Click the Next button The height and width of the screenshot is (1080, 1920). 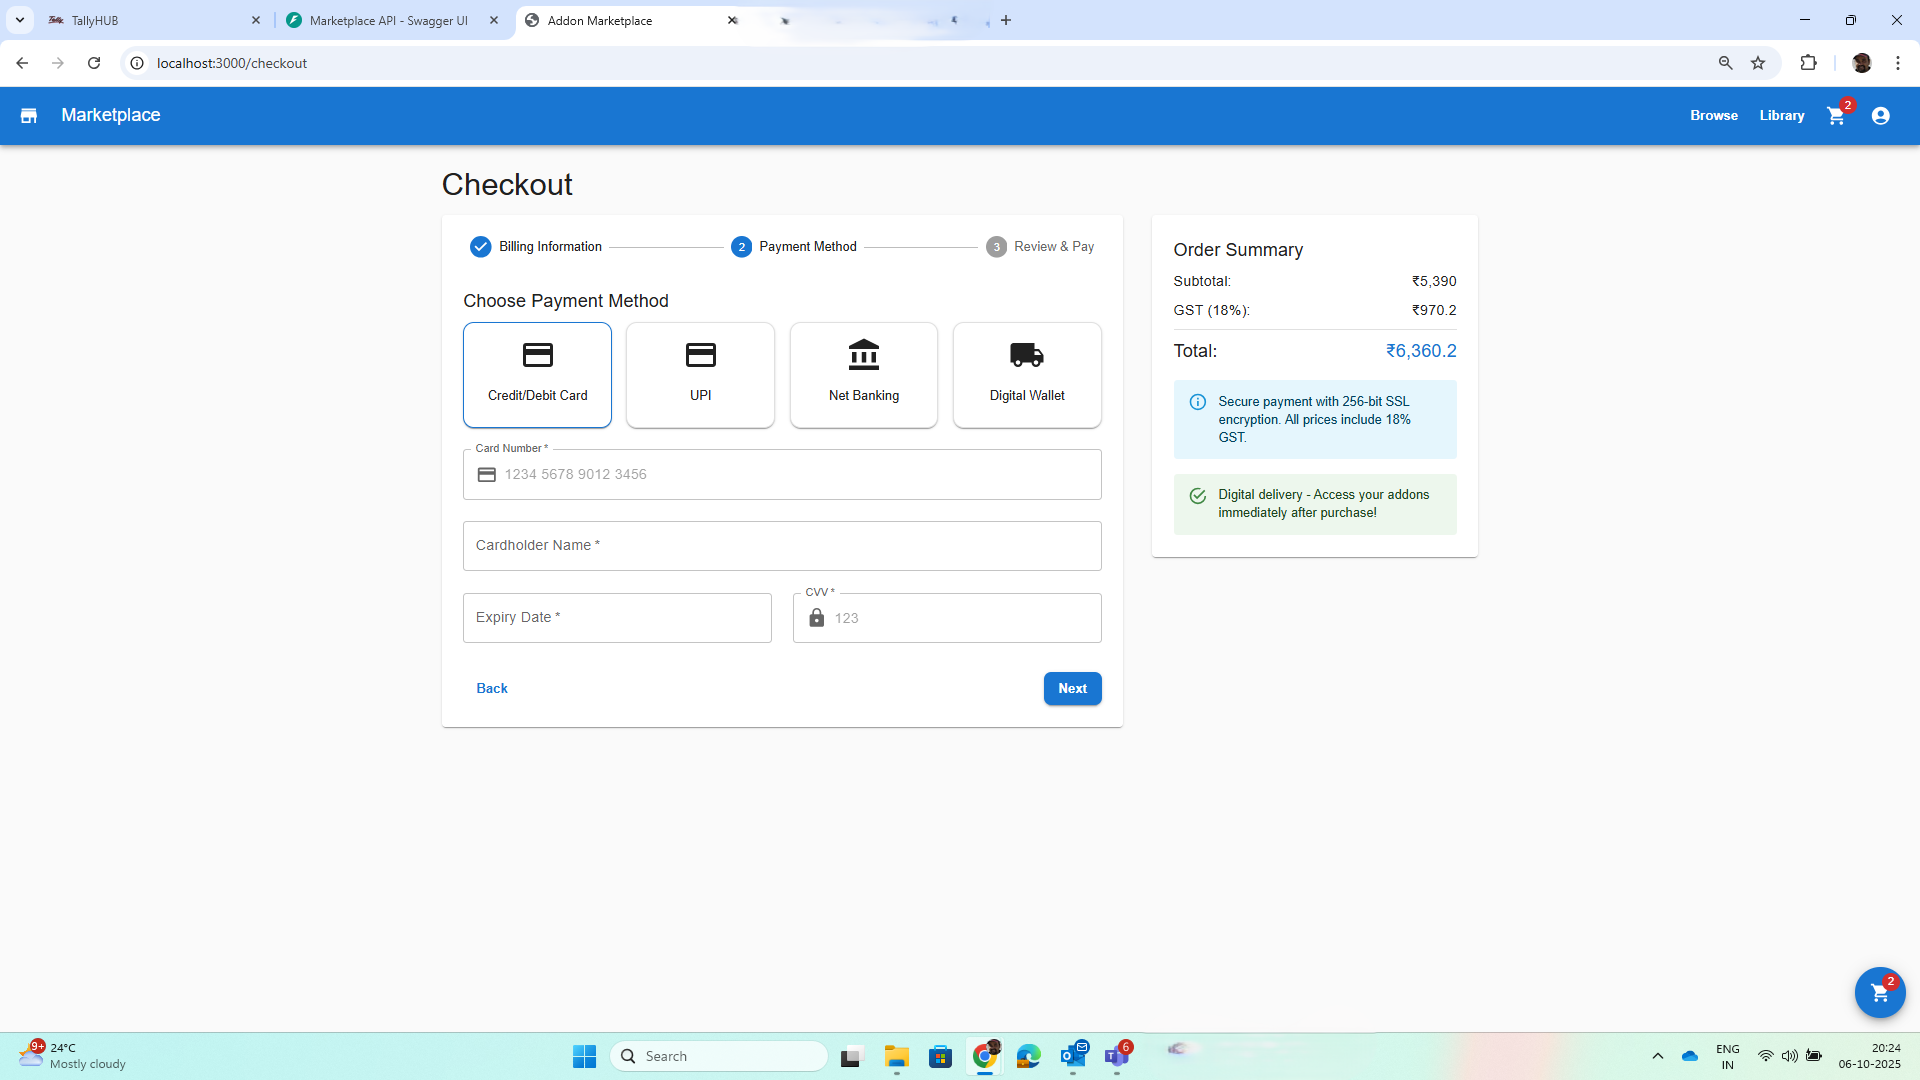1072,688
